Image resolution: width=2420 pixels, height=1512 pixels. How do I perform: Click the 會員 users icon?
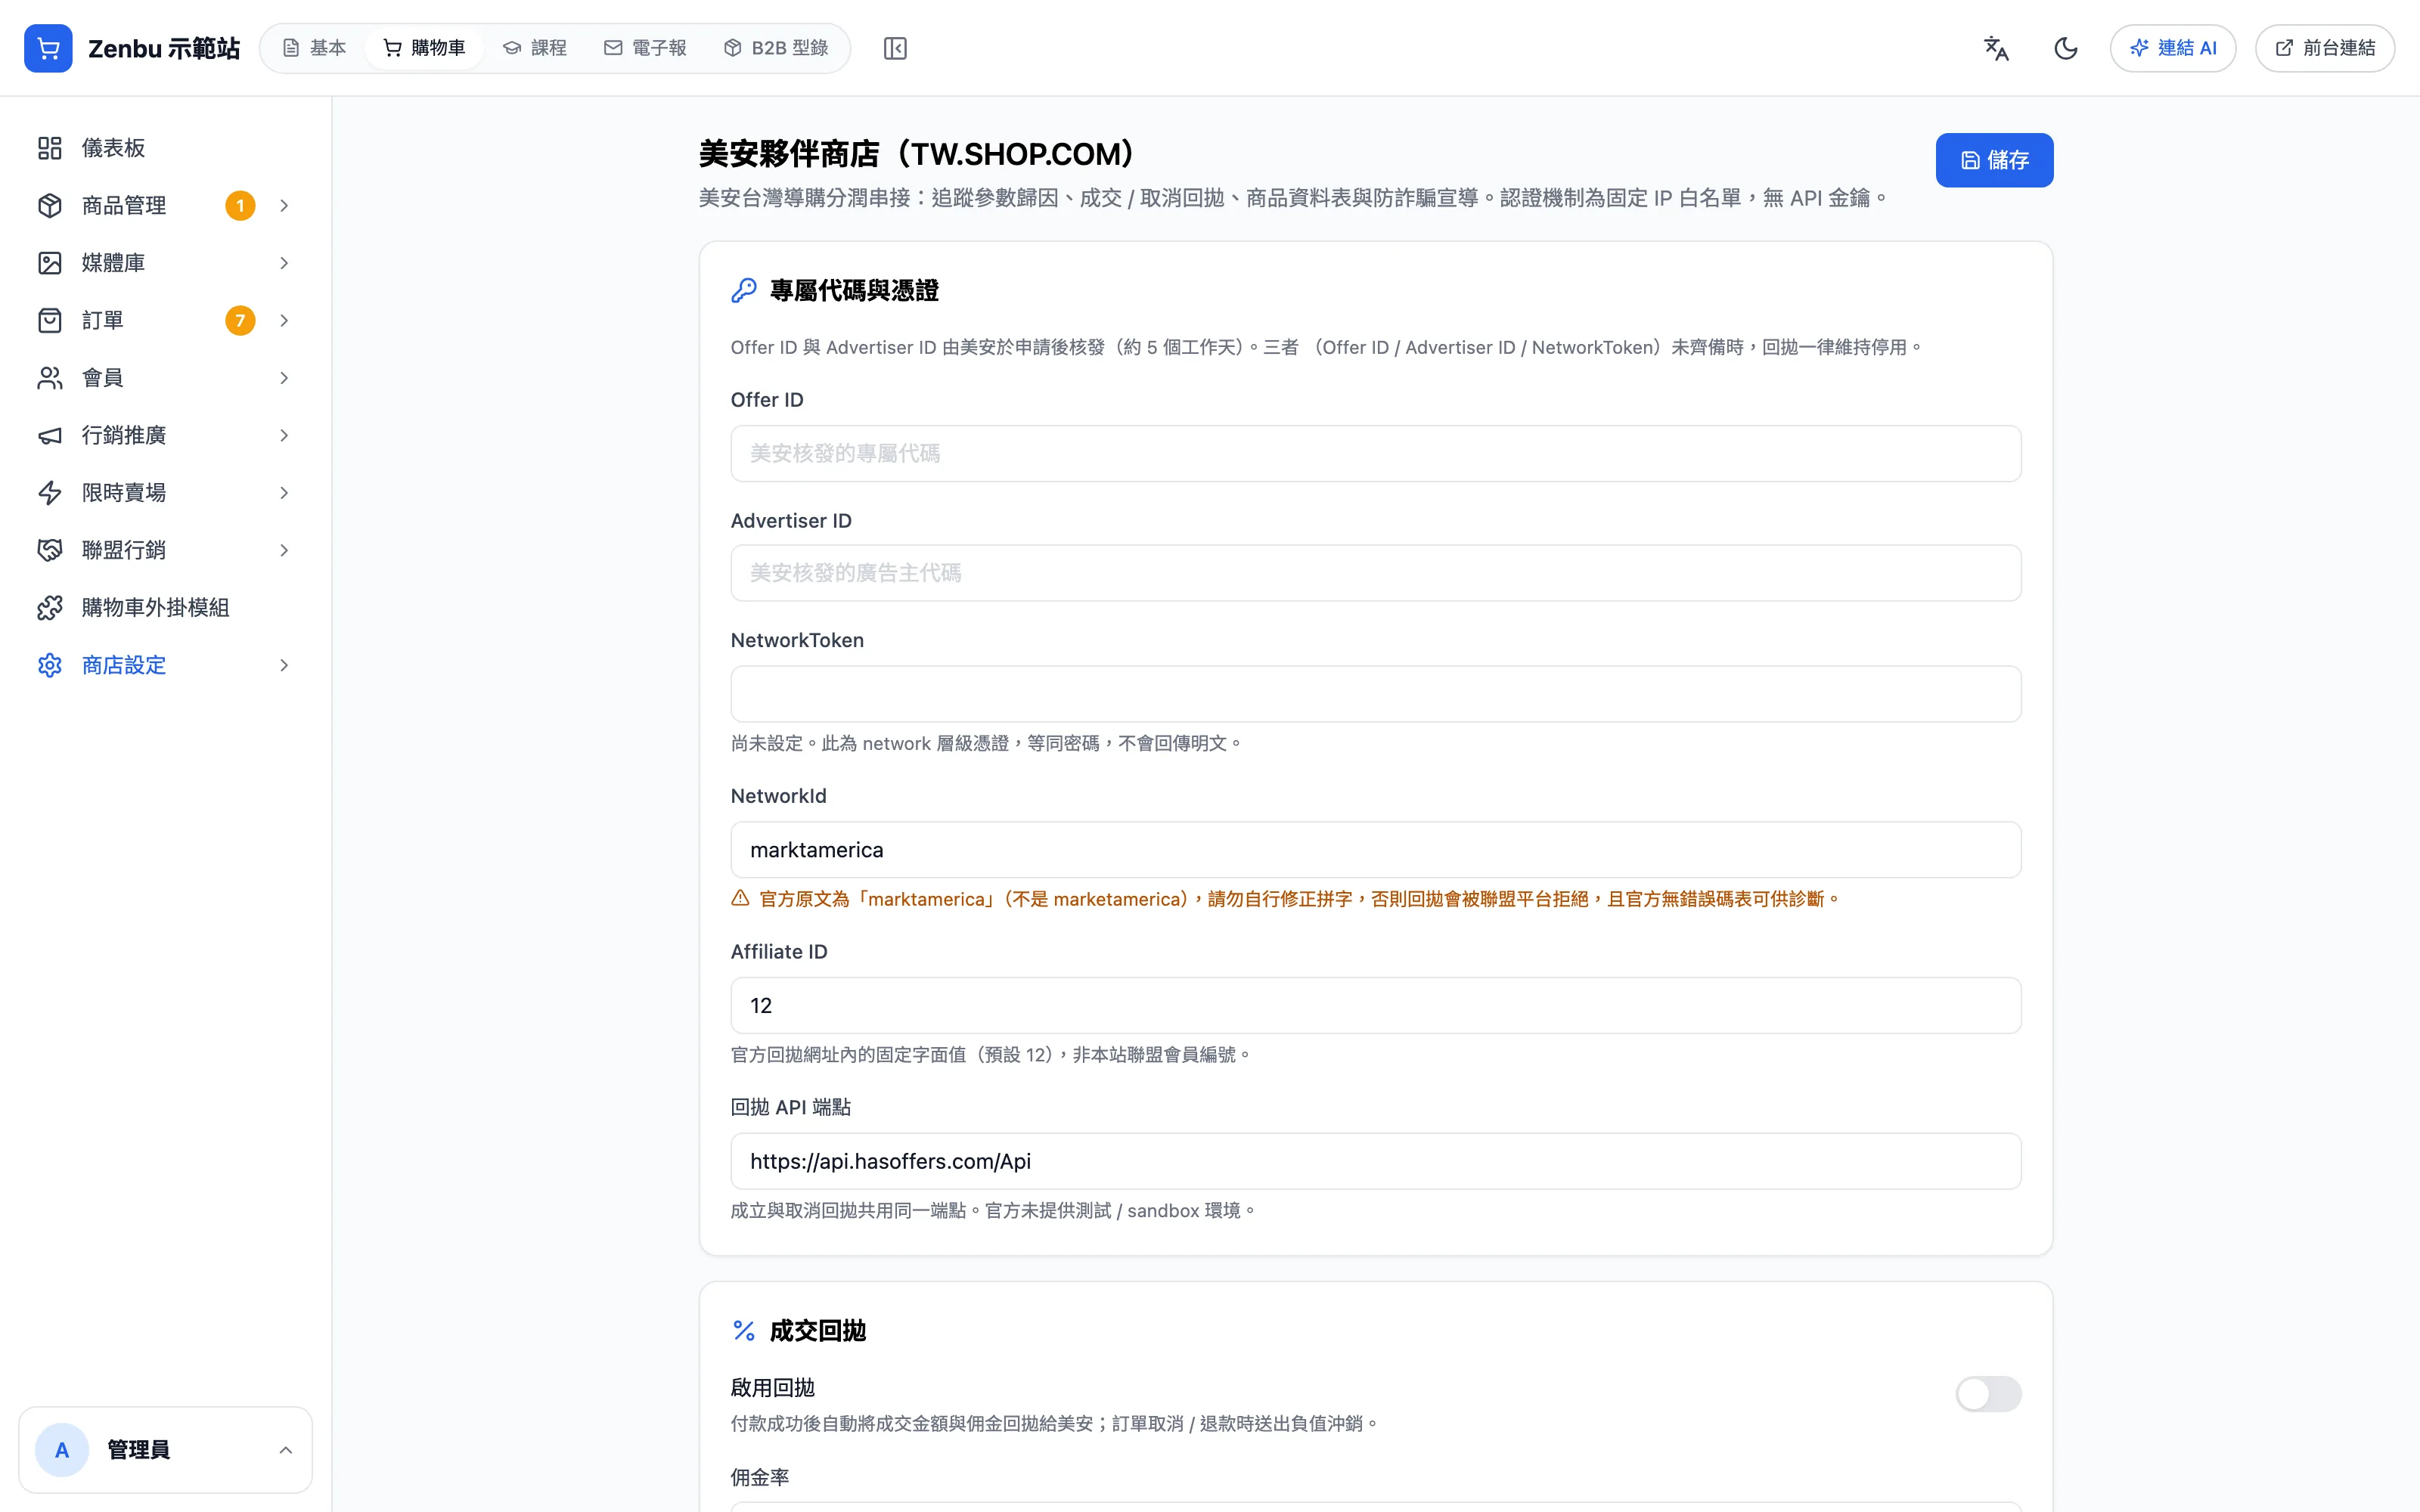point(50,378)
